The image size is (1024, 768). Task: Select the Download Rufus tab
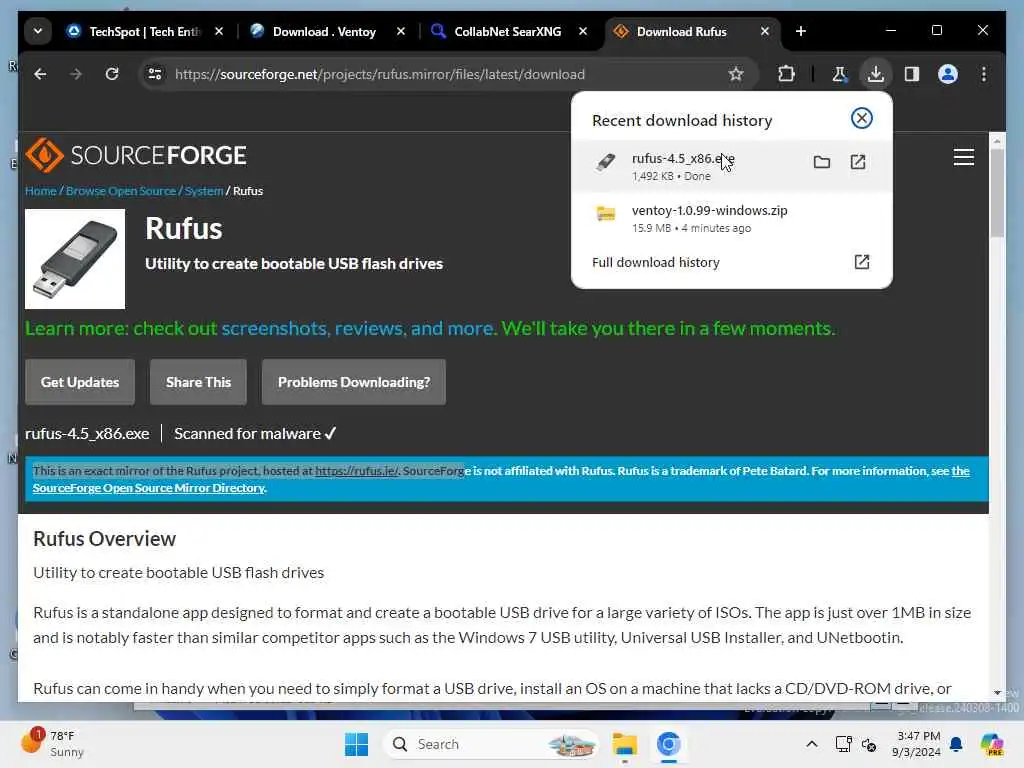681,31
